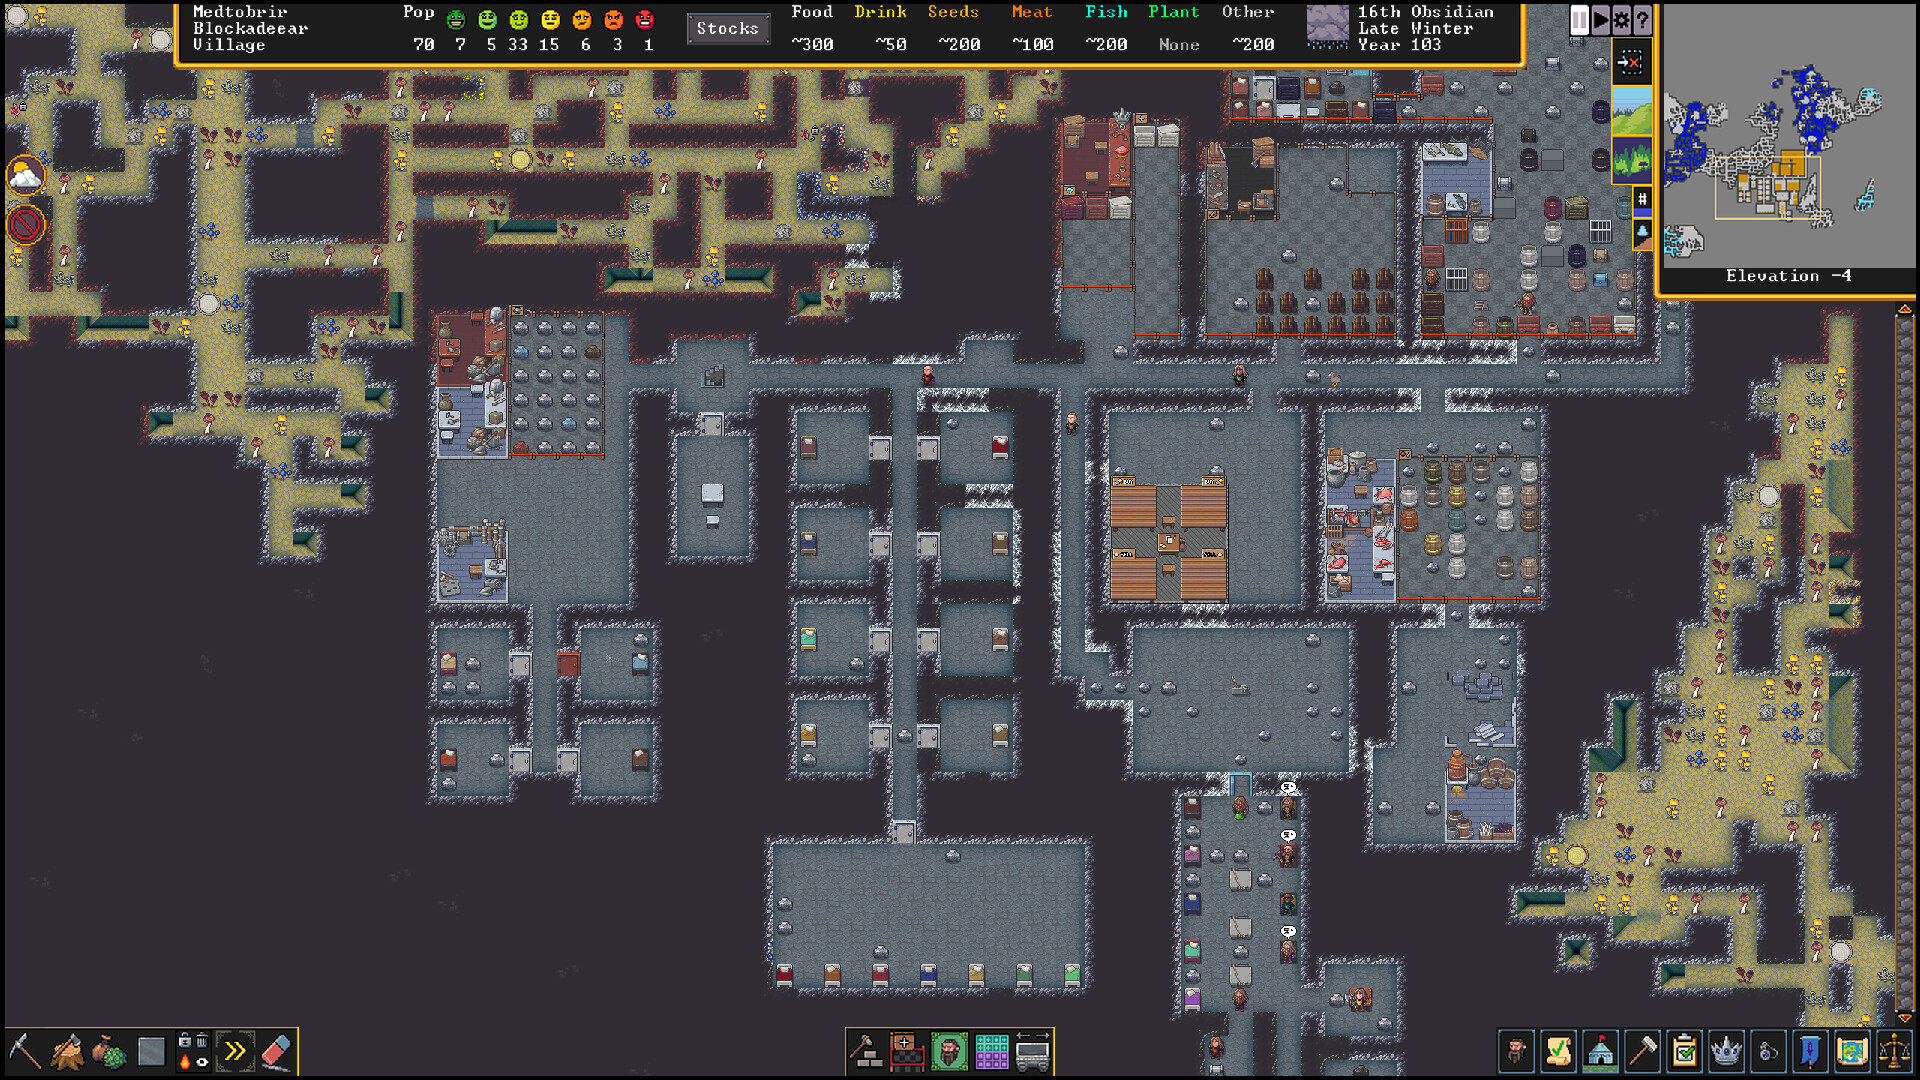Open the build/hammer icon menu

(1643, 1050)
